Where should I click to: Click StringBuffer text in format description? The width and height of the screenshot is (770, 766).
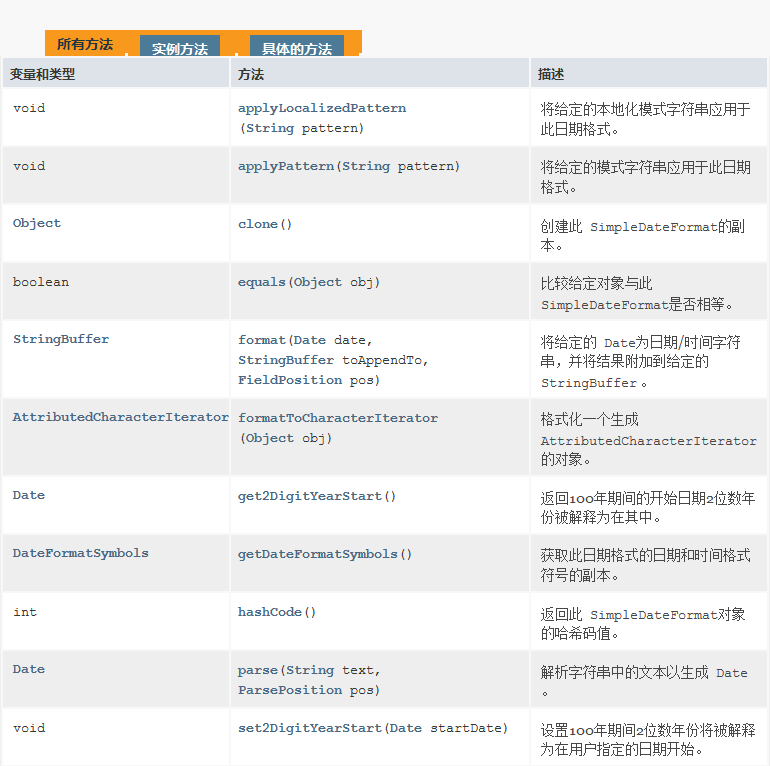[589, 383]
